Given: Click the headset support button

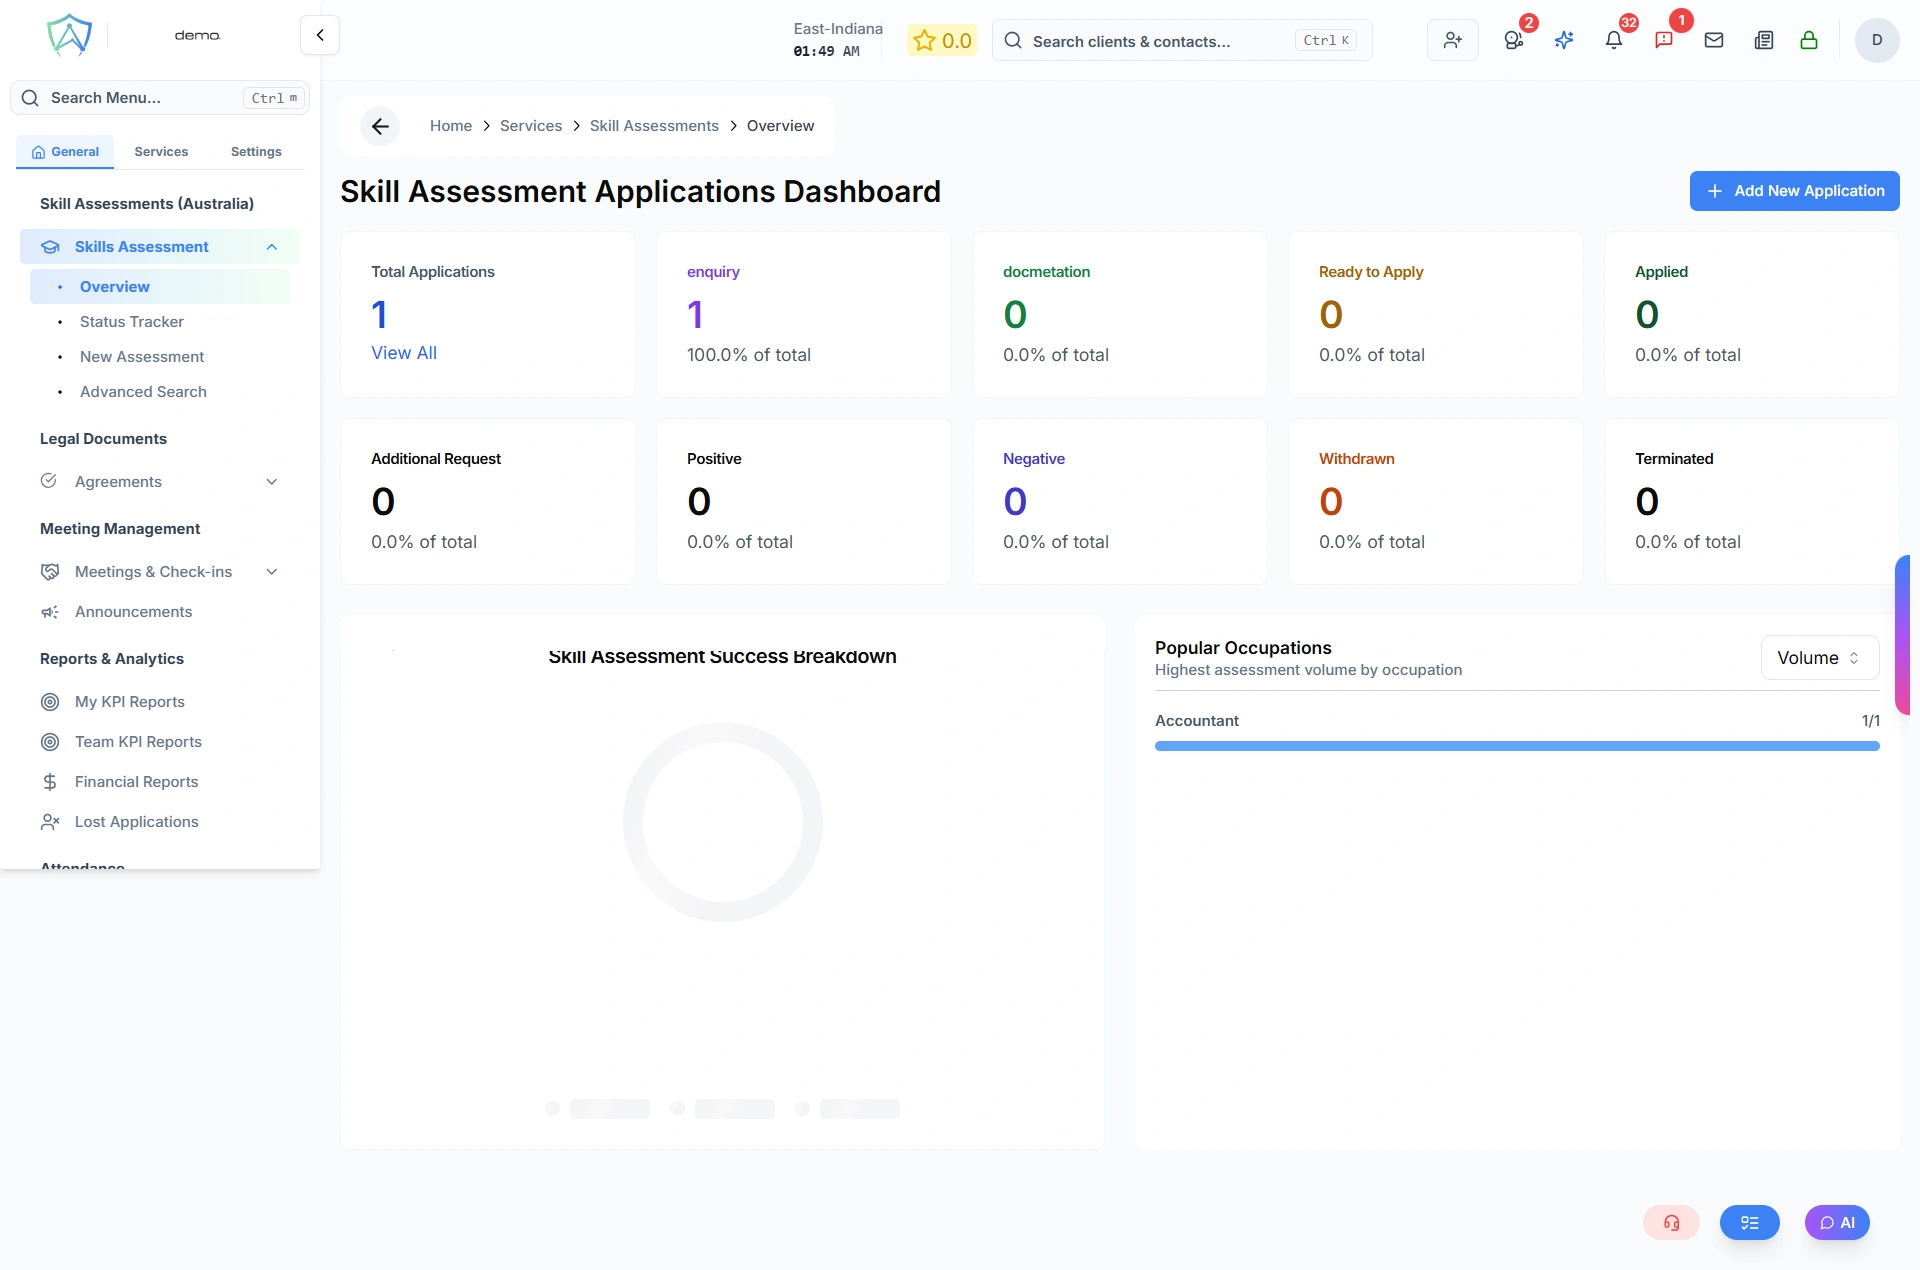Looking at the screenshot, I should pos(1671,1222).
